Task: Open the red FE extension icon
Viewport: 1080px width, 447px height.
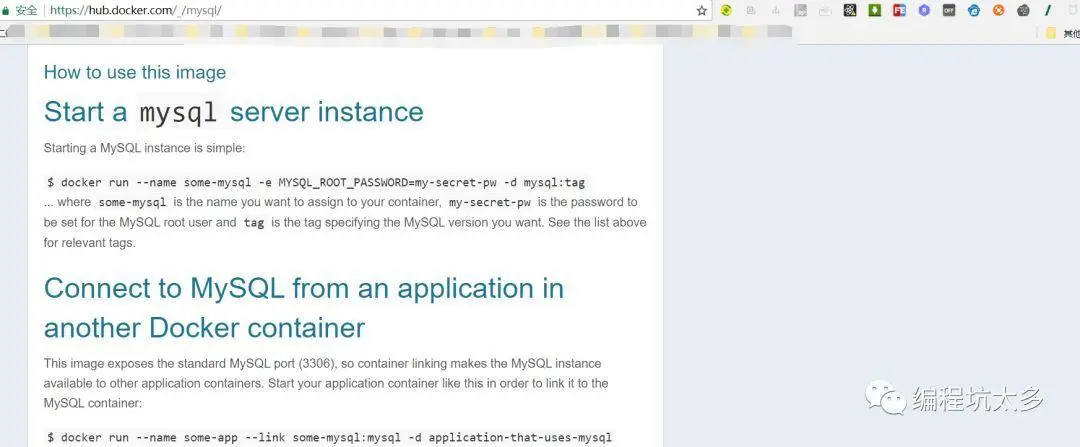Action: point(900,10)
